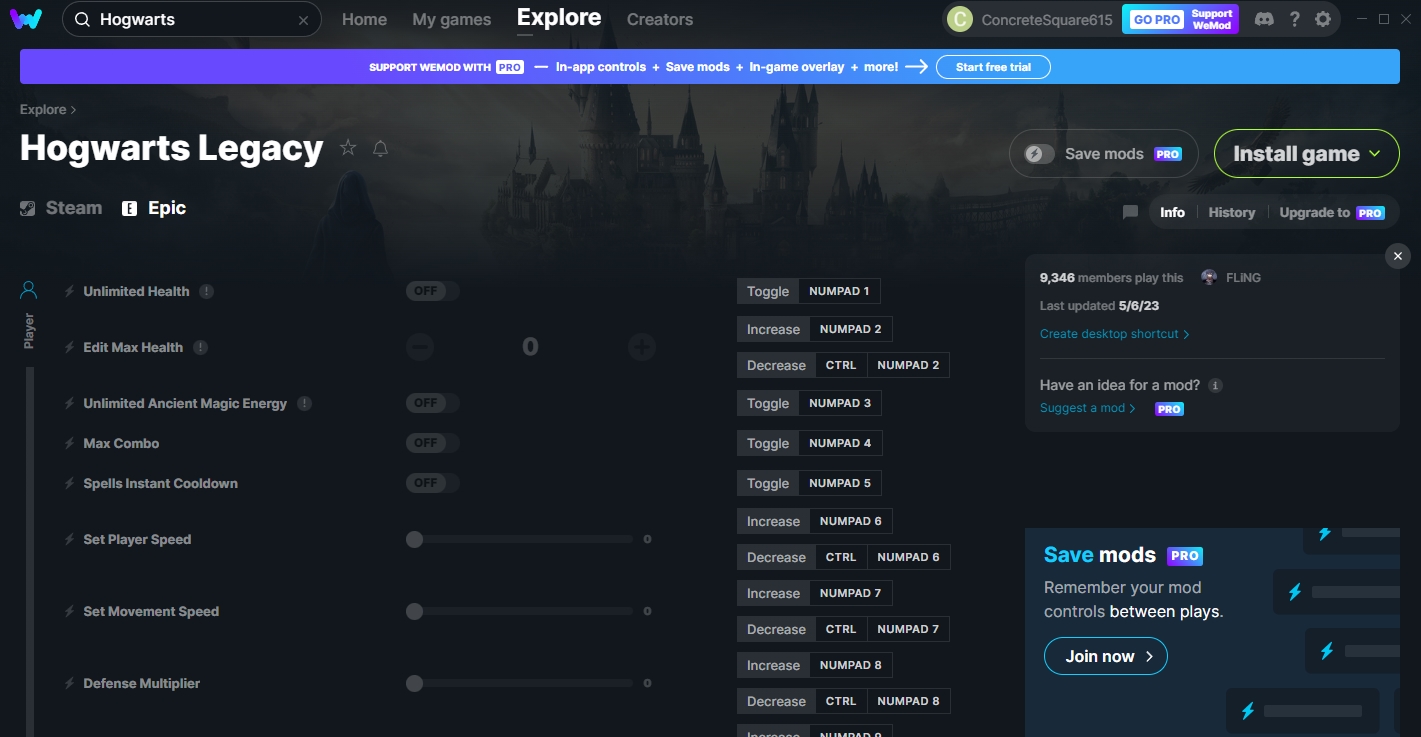This screenshot has width=1421, height=737.
Task: Select the Info tab
Action: [1172, 212]
